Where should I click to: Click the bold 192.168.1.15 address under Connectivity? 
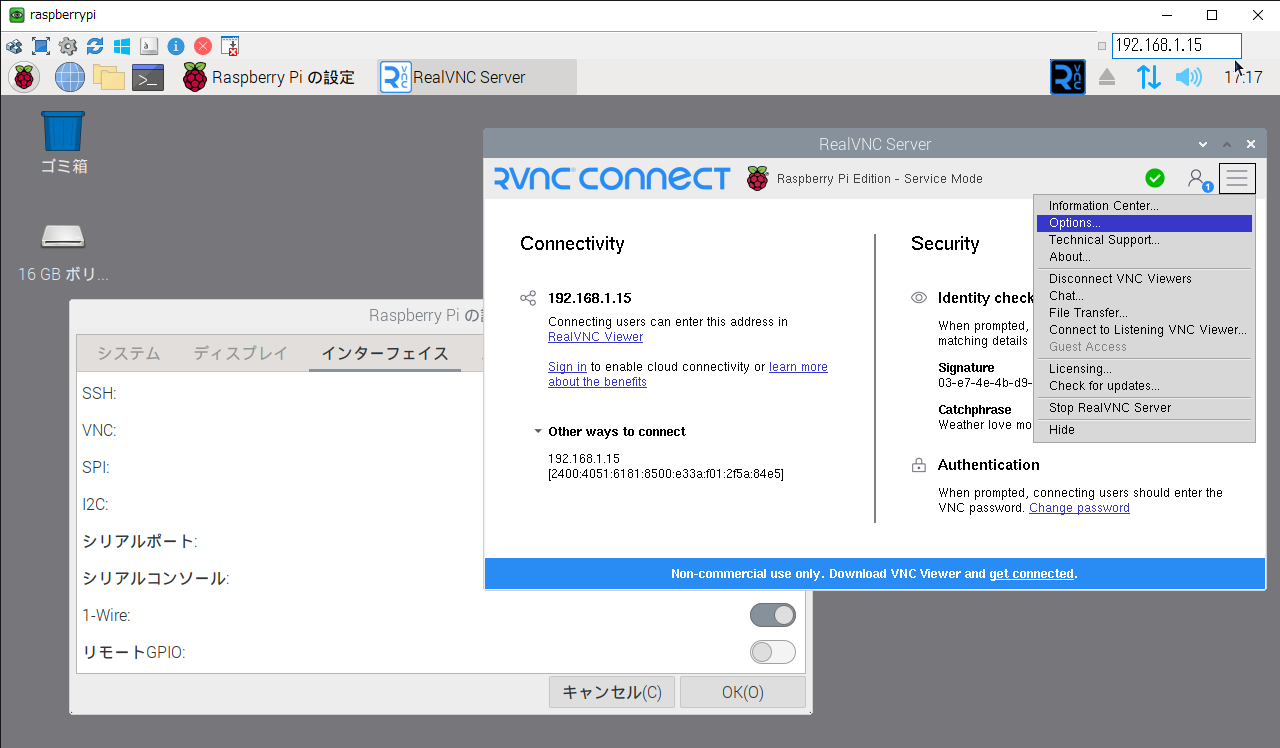point(590,298)
